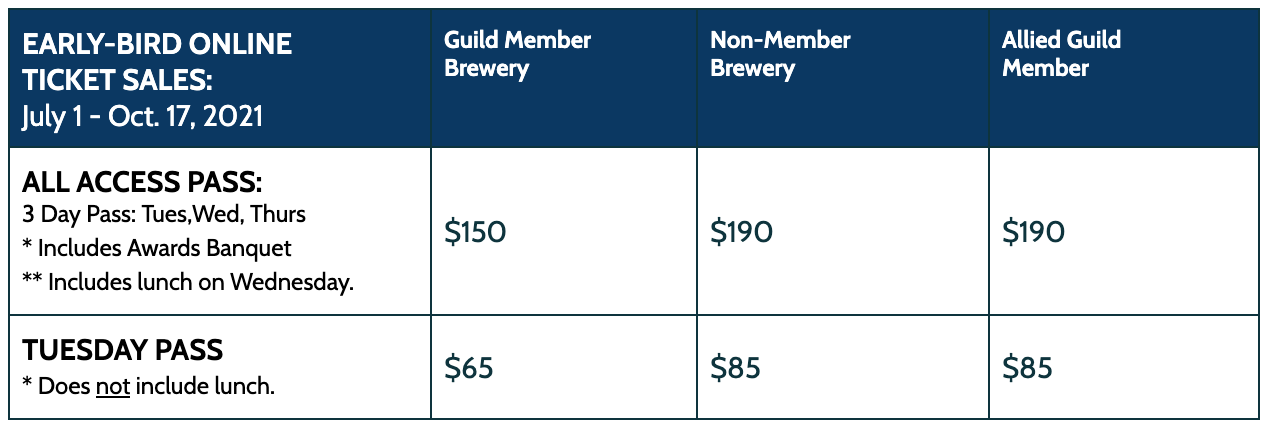Click the $190 Non-Member Brewery all access price
This screenshot has height=428, width=1268.
[x=741, y=232]
